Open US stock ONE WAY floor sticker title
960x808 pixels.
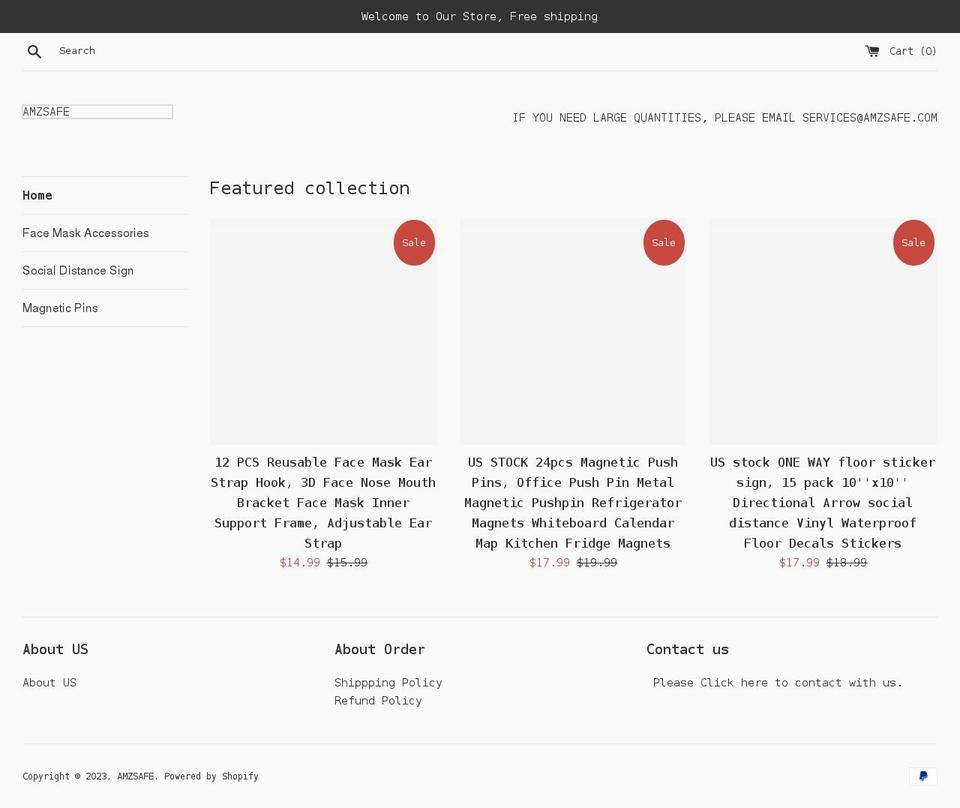823,503
